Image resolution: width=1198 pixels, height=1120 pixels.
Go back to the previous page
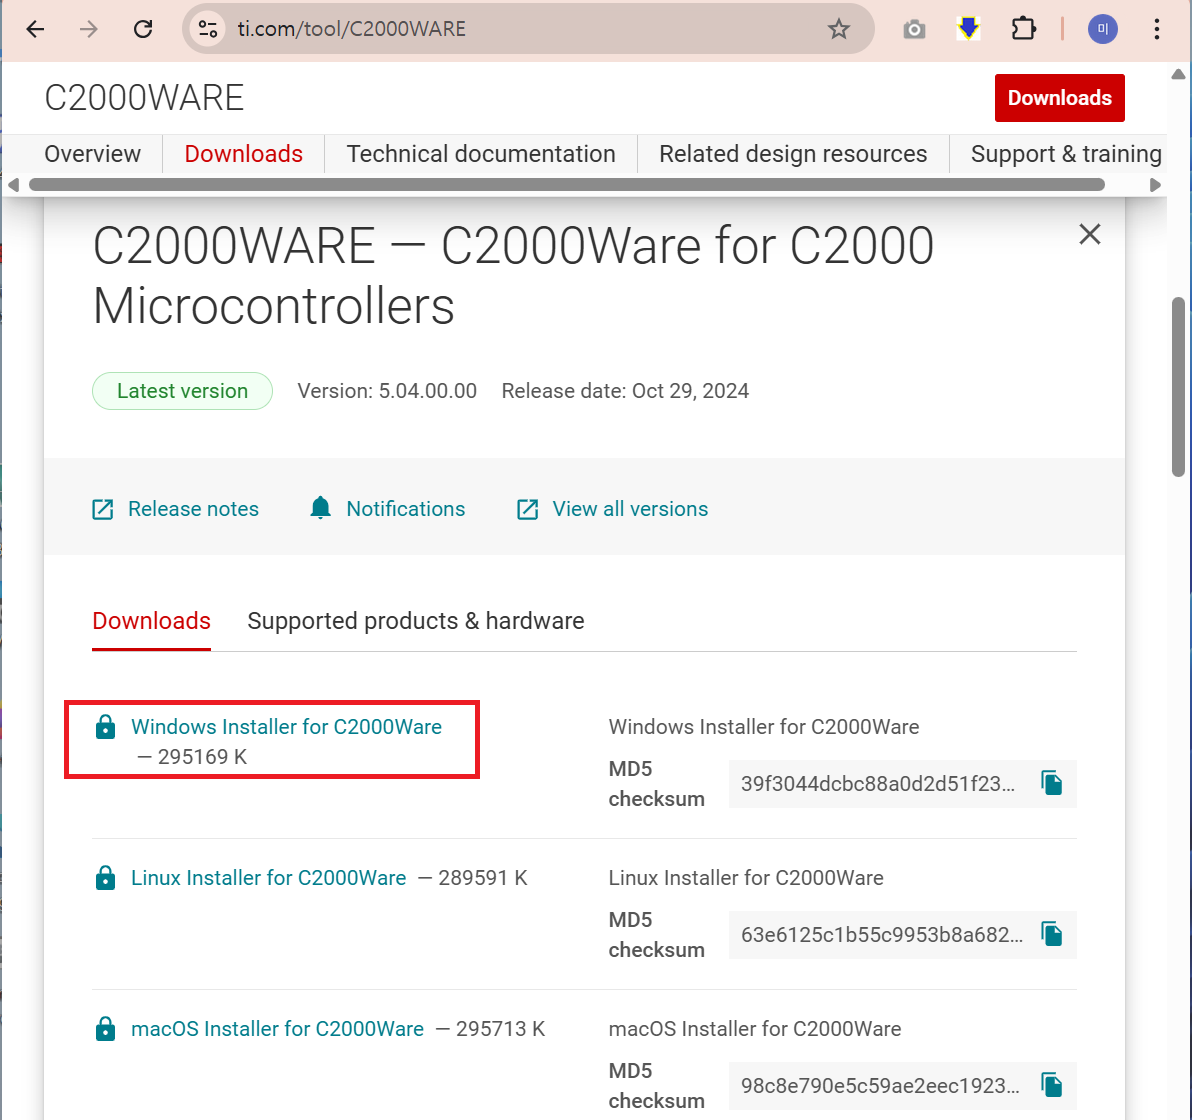click(x=35, y=29)
